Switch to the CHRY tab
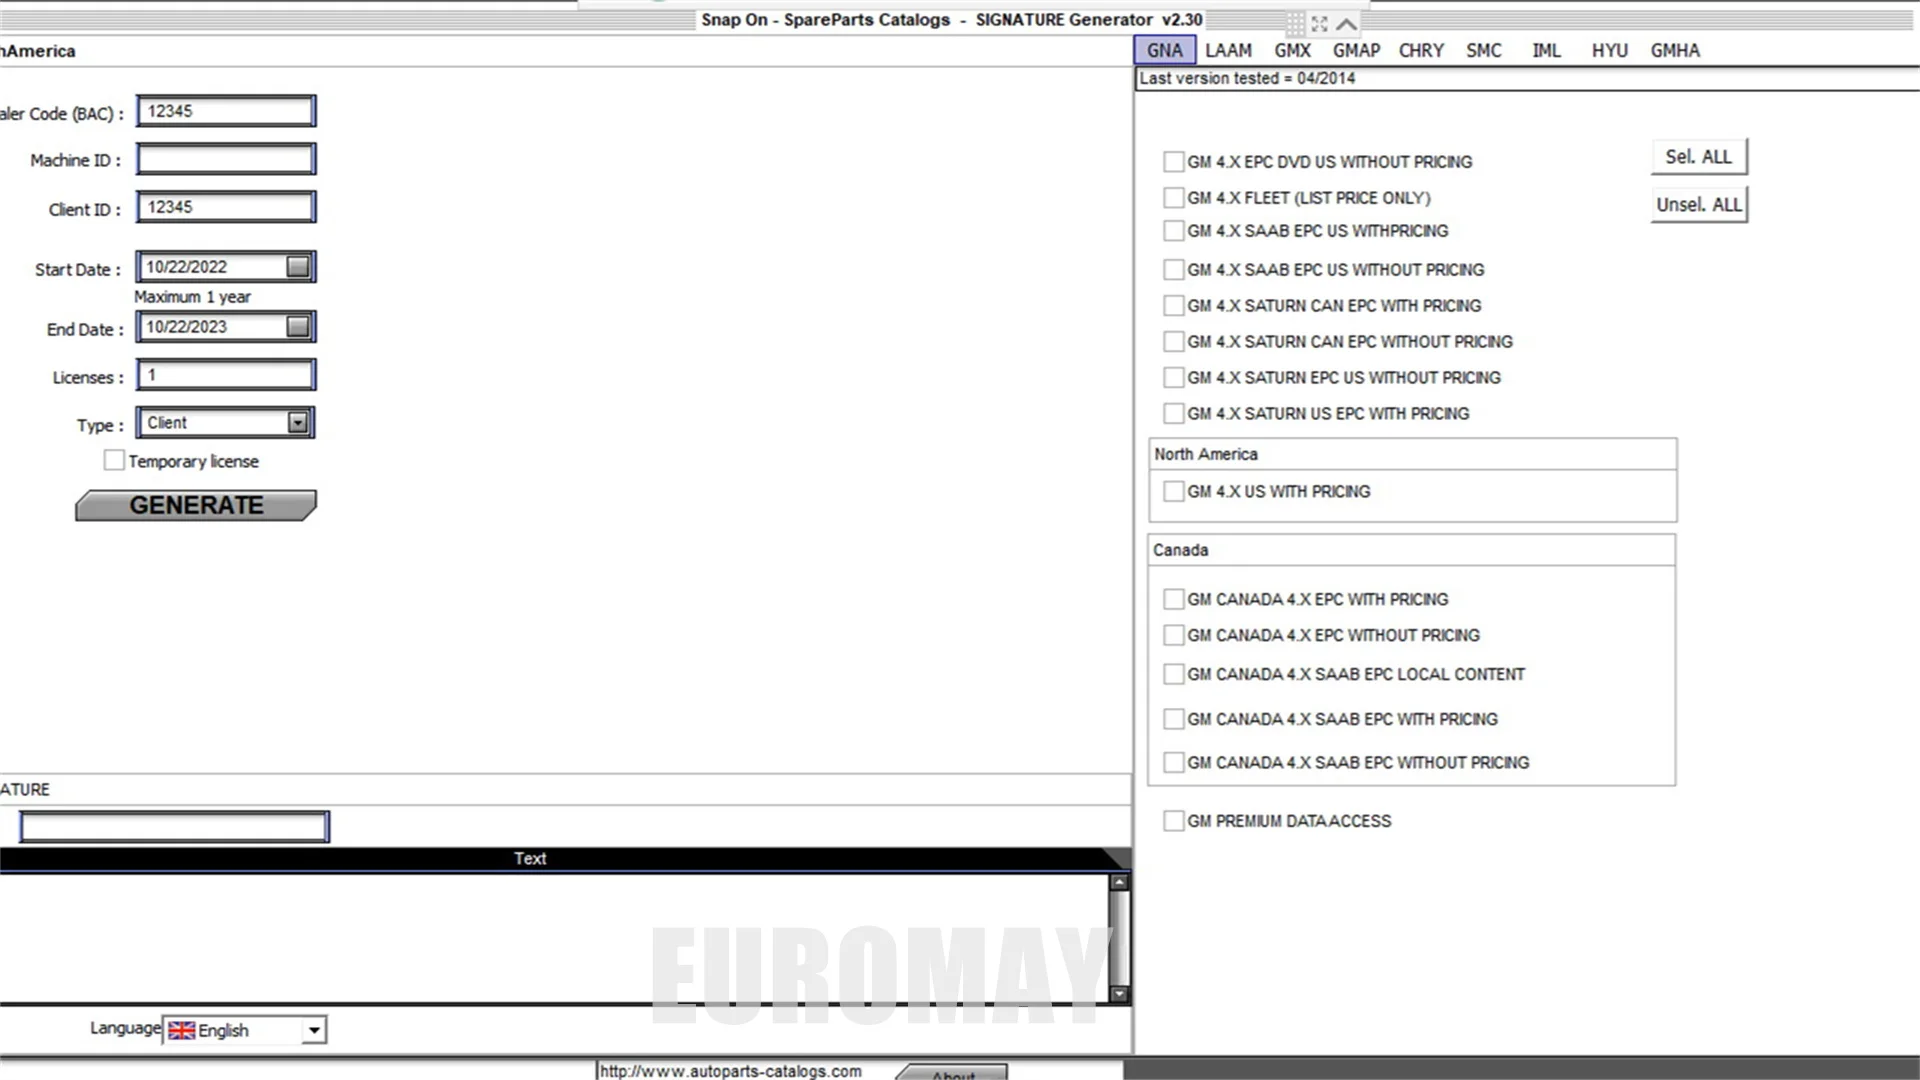The height and width of the screenshot is (1080, 1920). point(1421,50)
